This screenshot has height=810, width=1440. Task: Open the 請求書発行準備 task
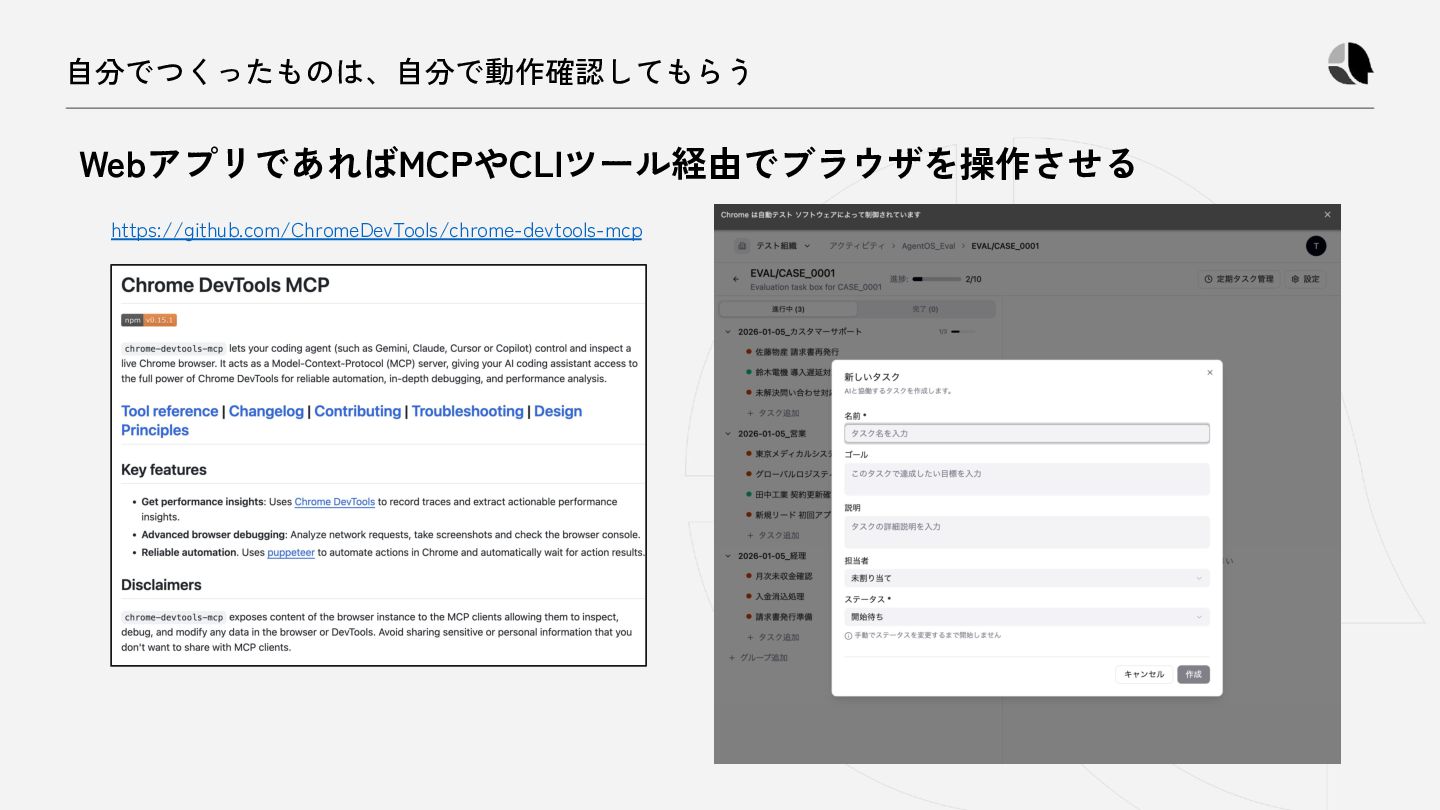780,617
